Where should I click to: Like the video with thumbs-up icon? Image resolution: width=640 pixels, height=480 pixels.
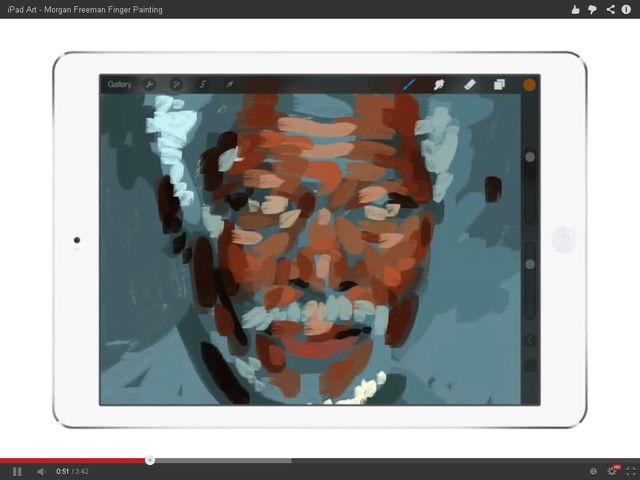(x=575, y=9)
